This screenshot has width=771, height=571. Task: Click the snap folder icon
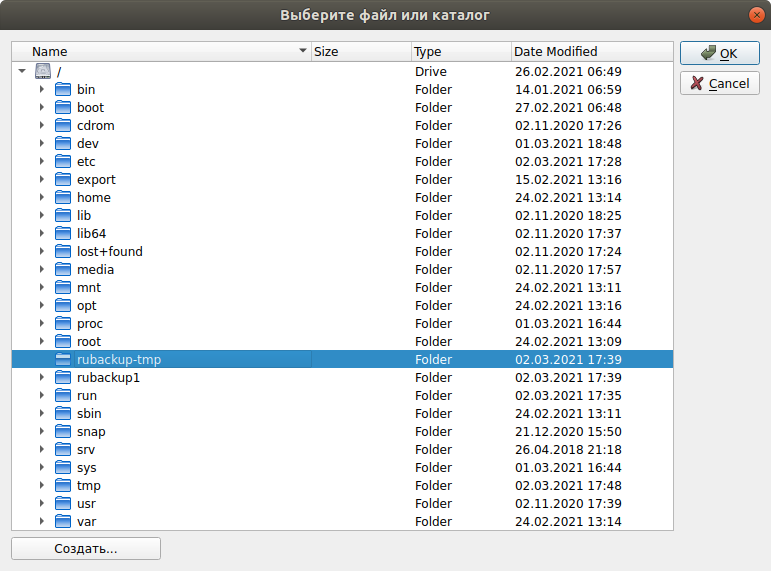[x=63, y=432]
